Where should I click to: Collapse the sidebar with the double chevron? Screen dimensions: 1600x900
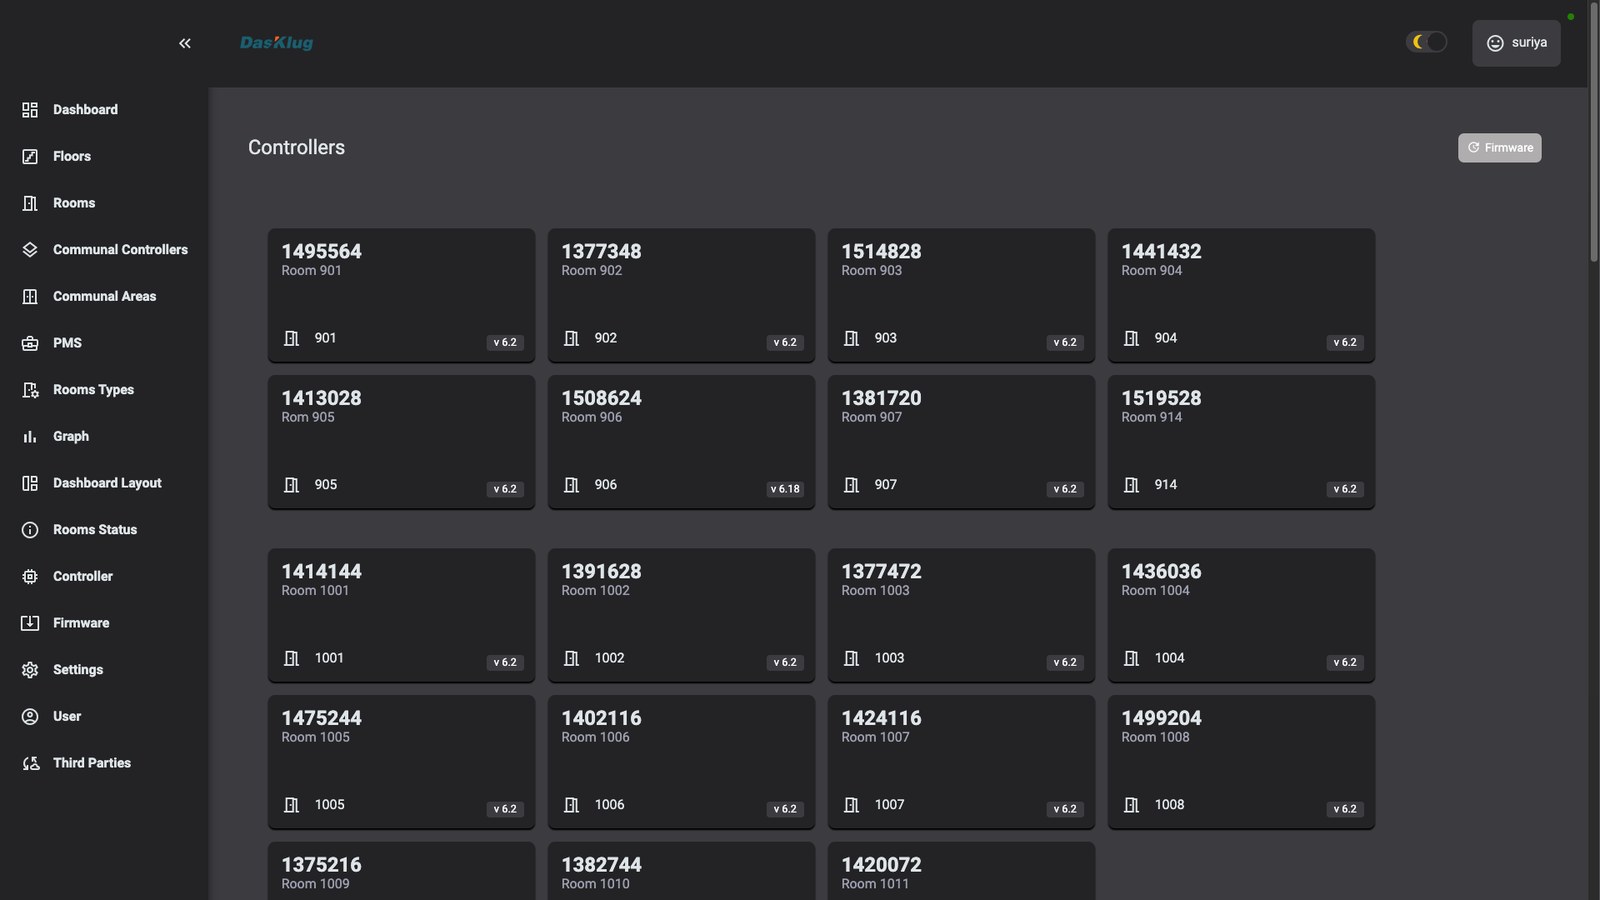click(185, 43)
